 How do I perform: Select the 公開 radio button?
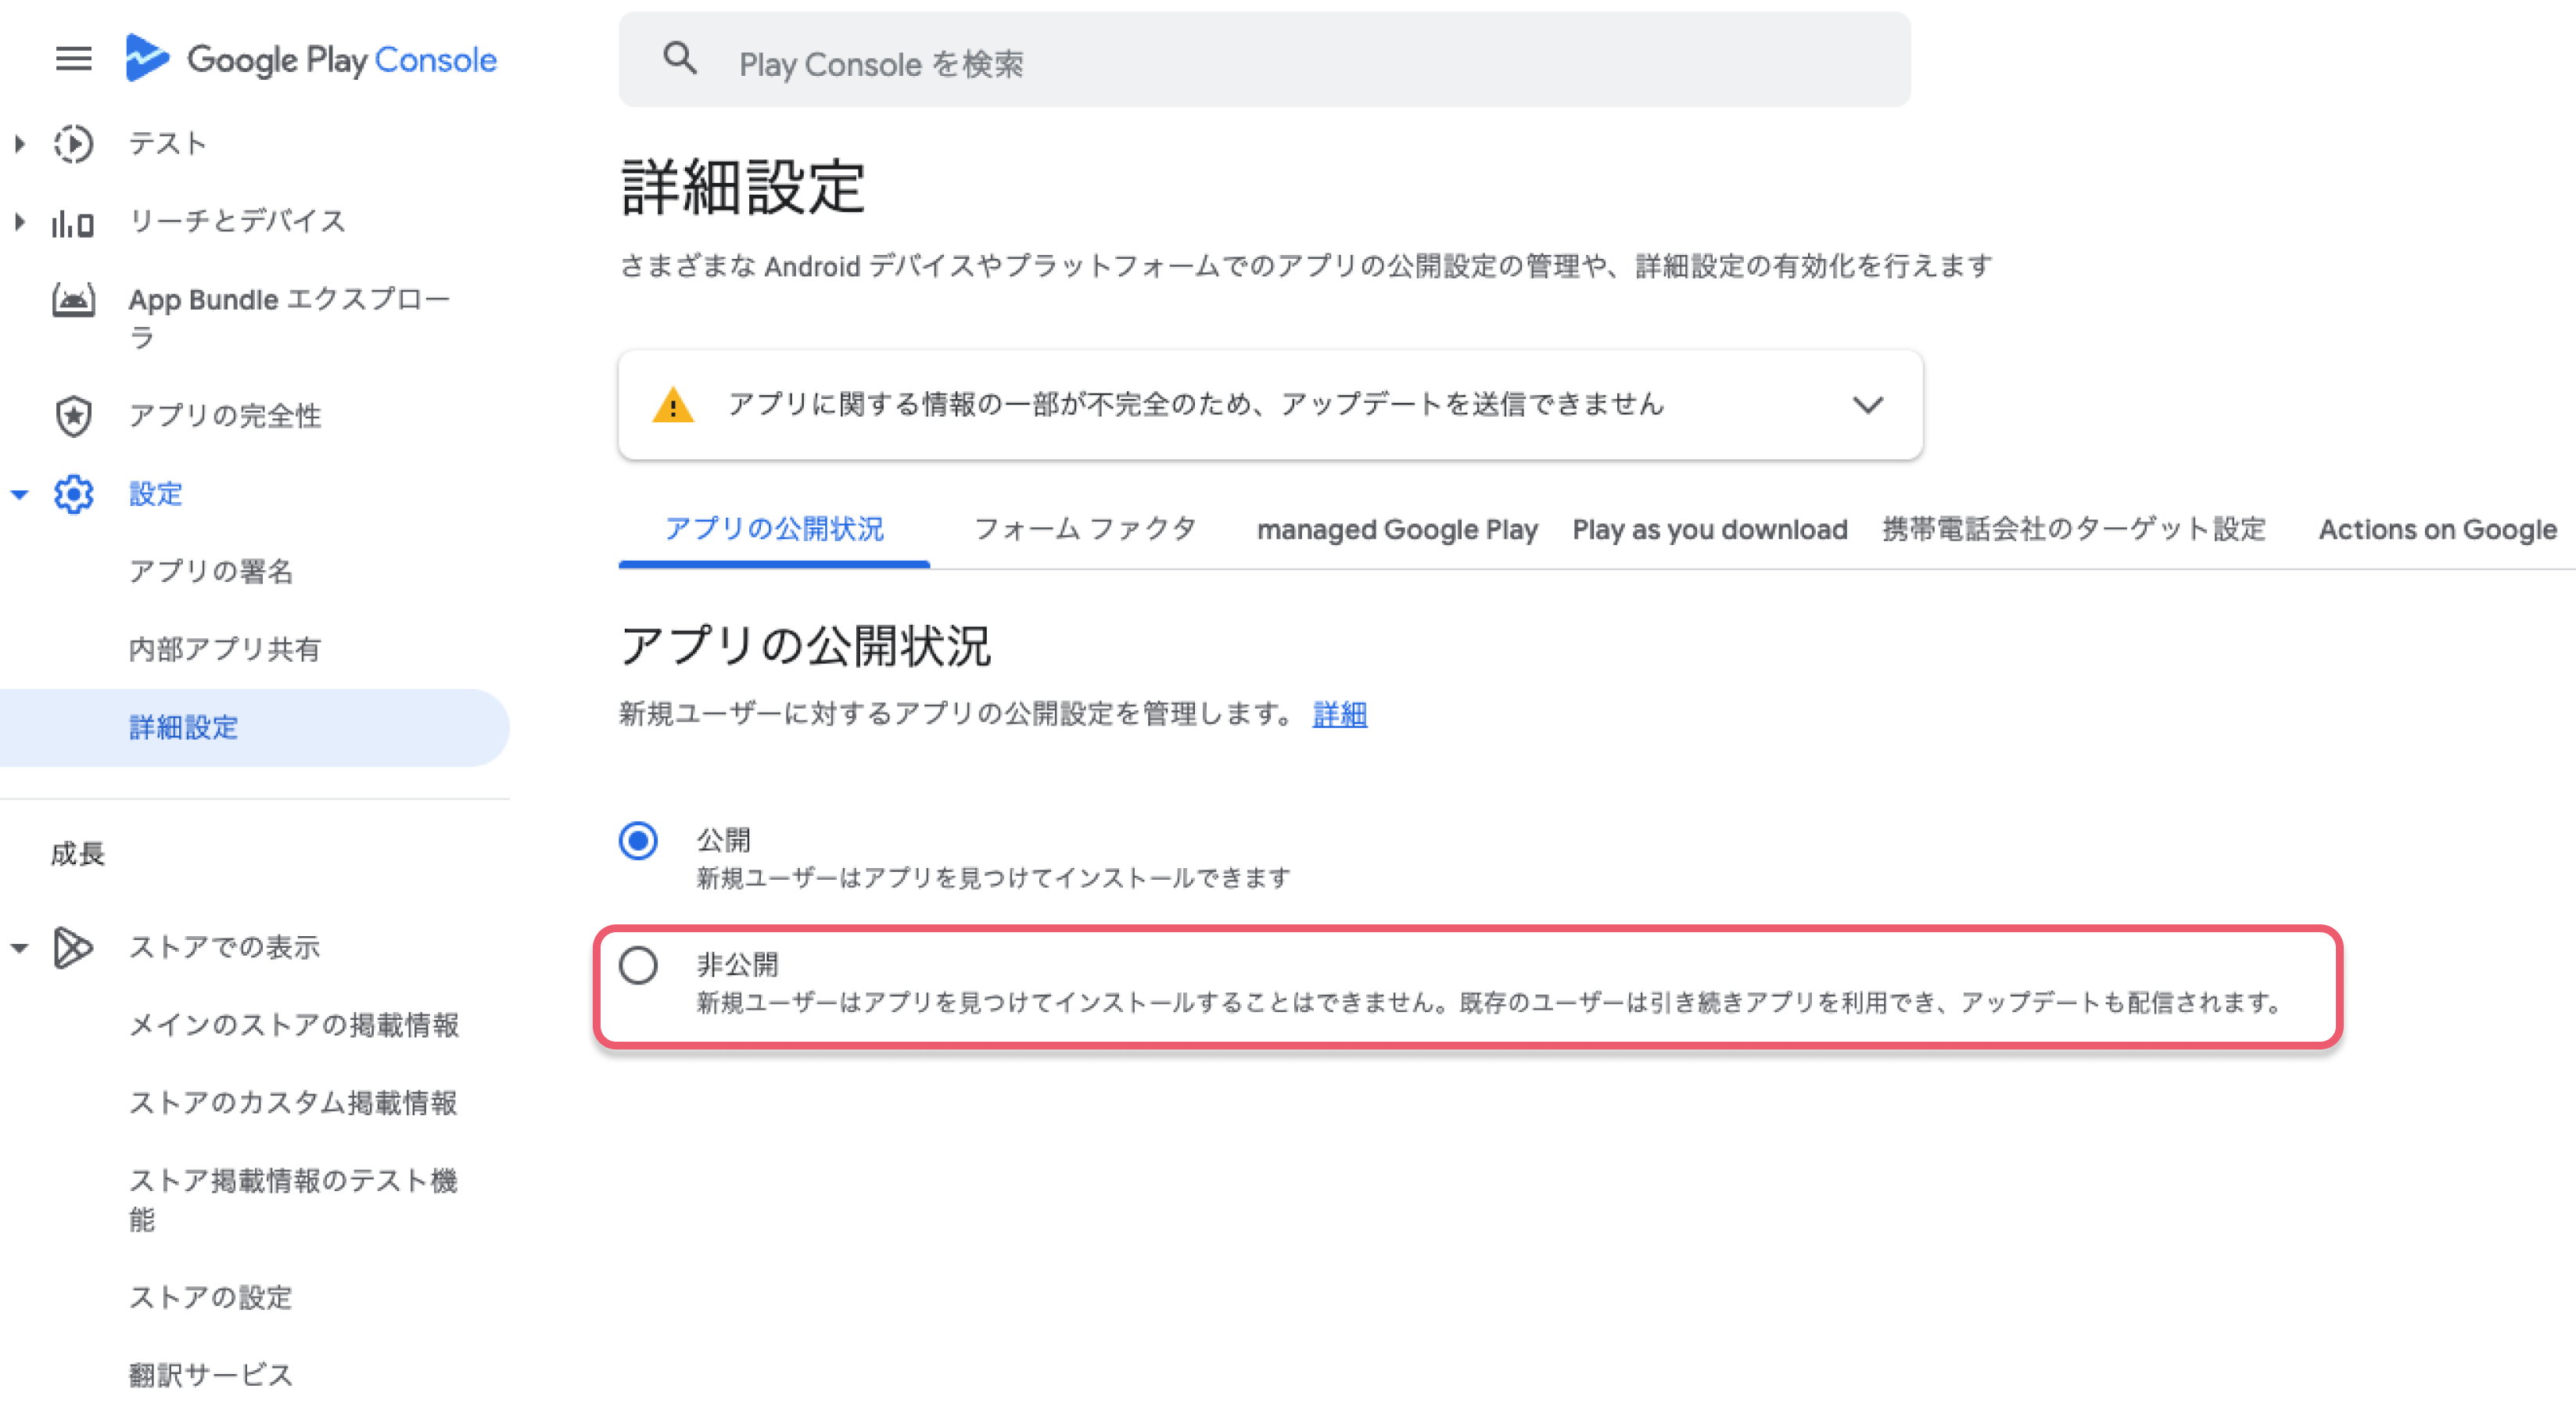638,840
